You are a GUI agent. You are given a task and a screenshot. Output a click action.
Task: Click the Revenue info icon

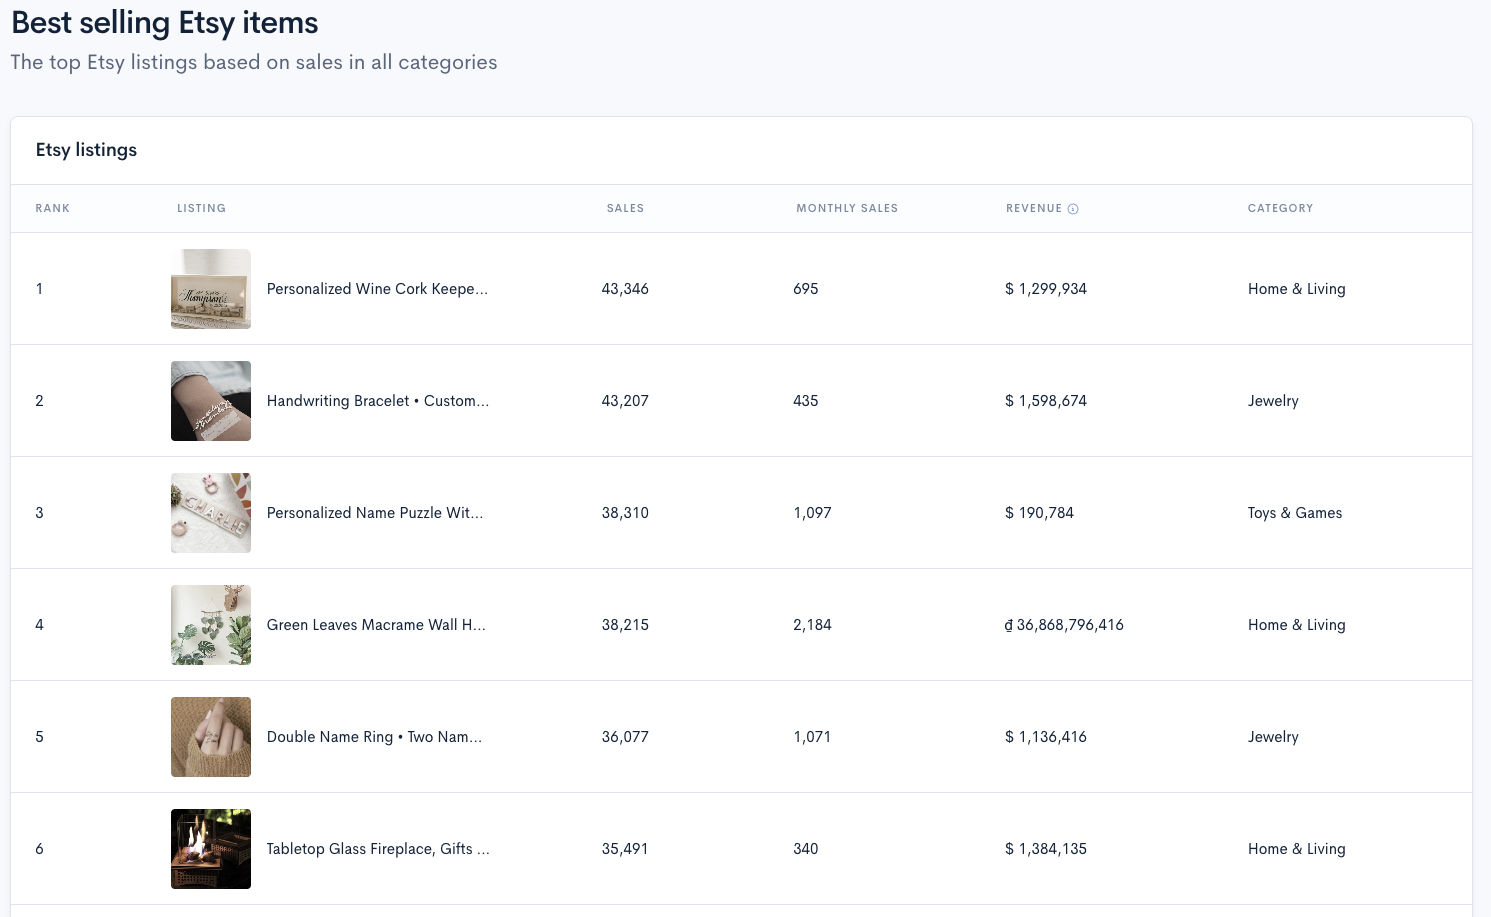(x=1073, y=209)
